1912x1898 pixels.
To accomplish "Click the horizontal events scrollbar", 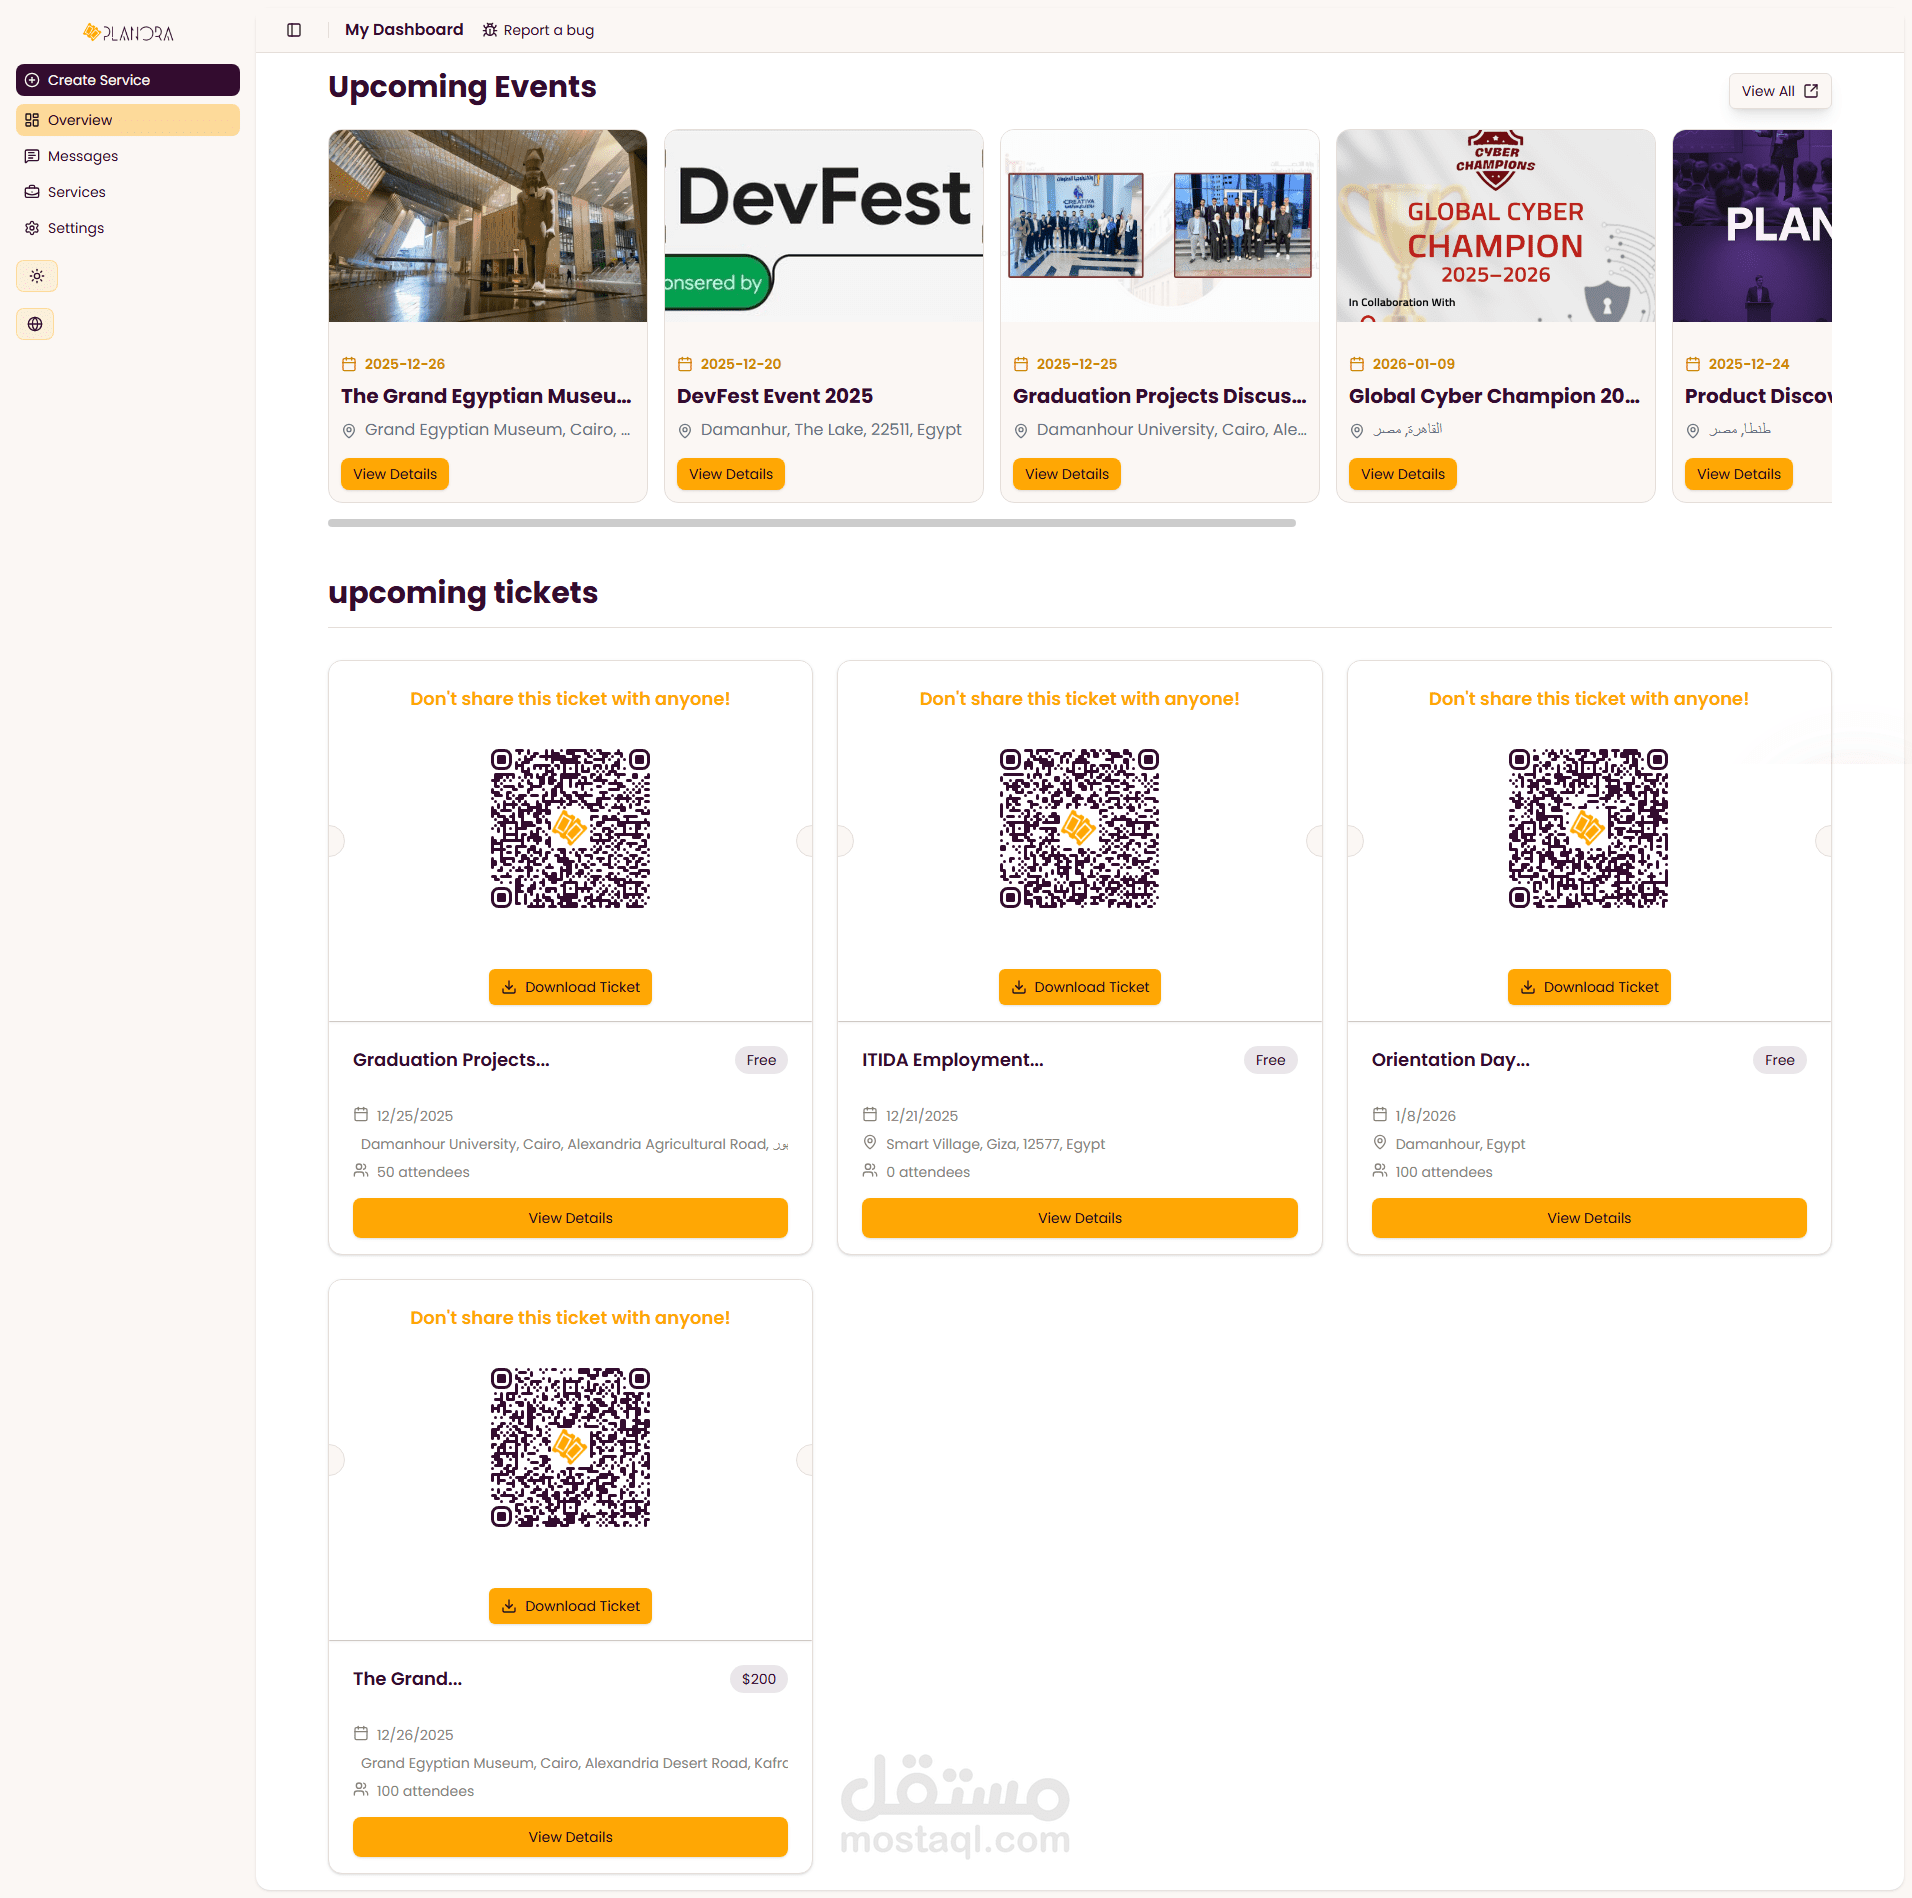I will tap(812, 523).
